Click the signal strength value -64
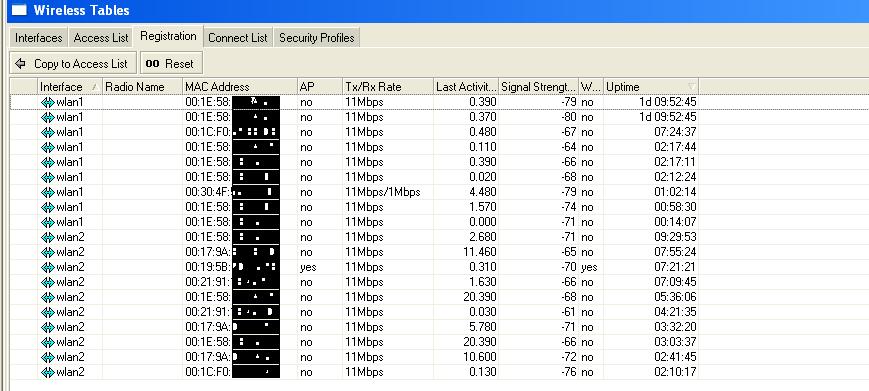The image size is (869, 391). (x=568, y=147)
